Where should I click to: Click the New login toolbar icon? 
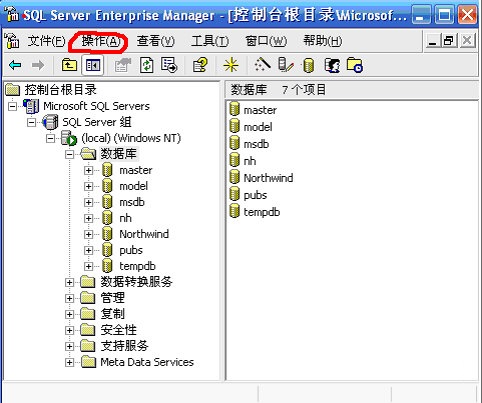coord(332,65)
